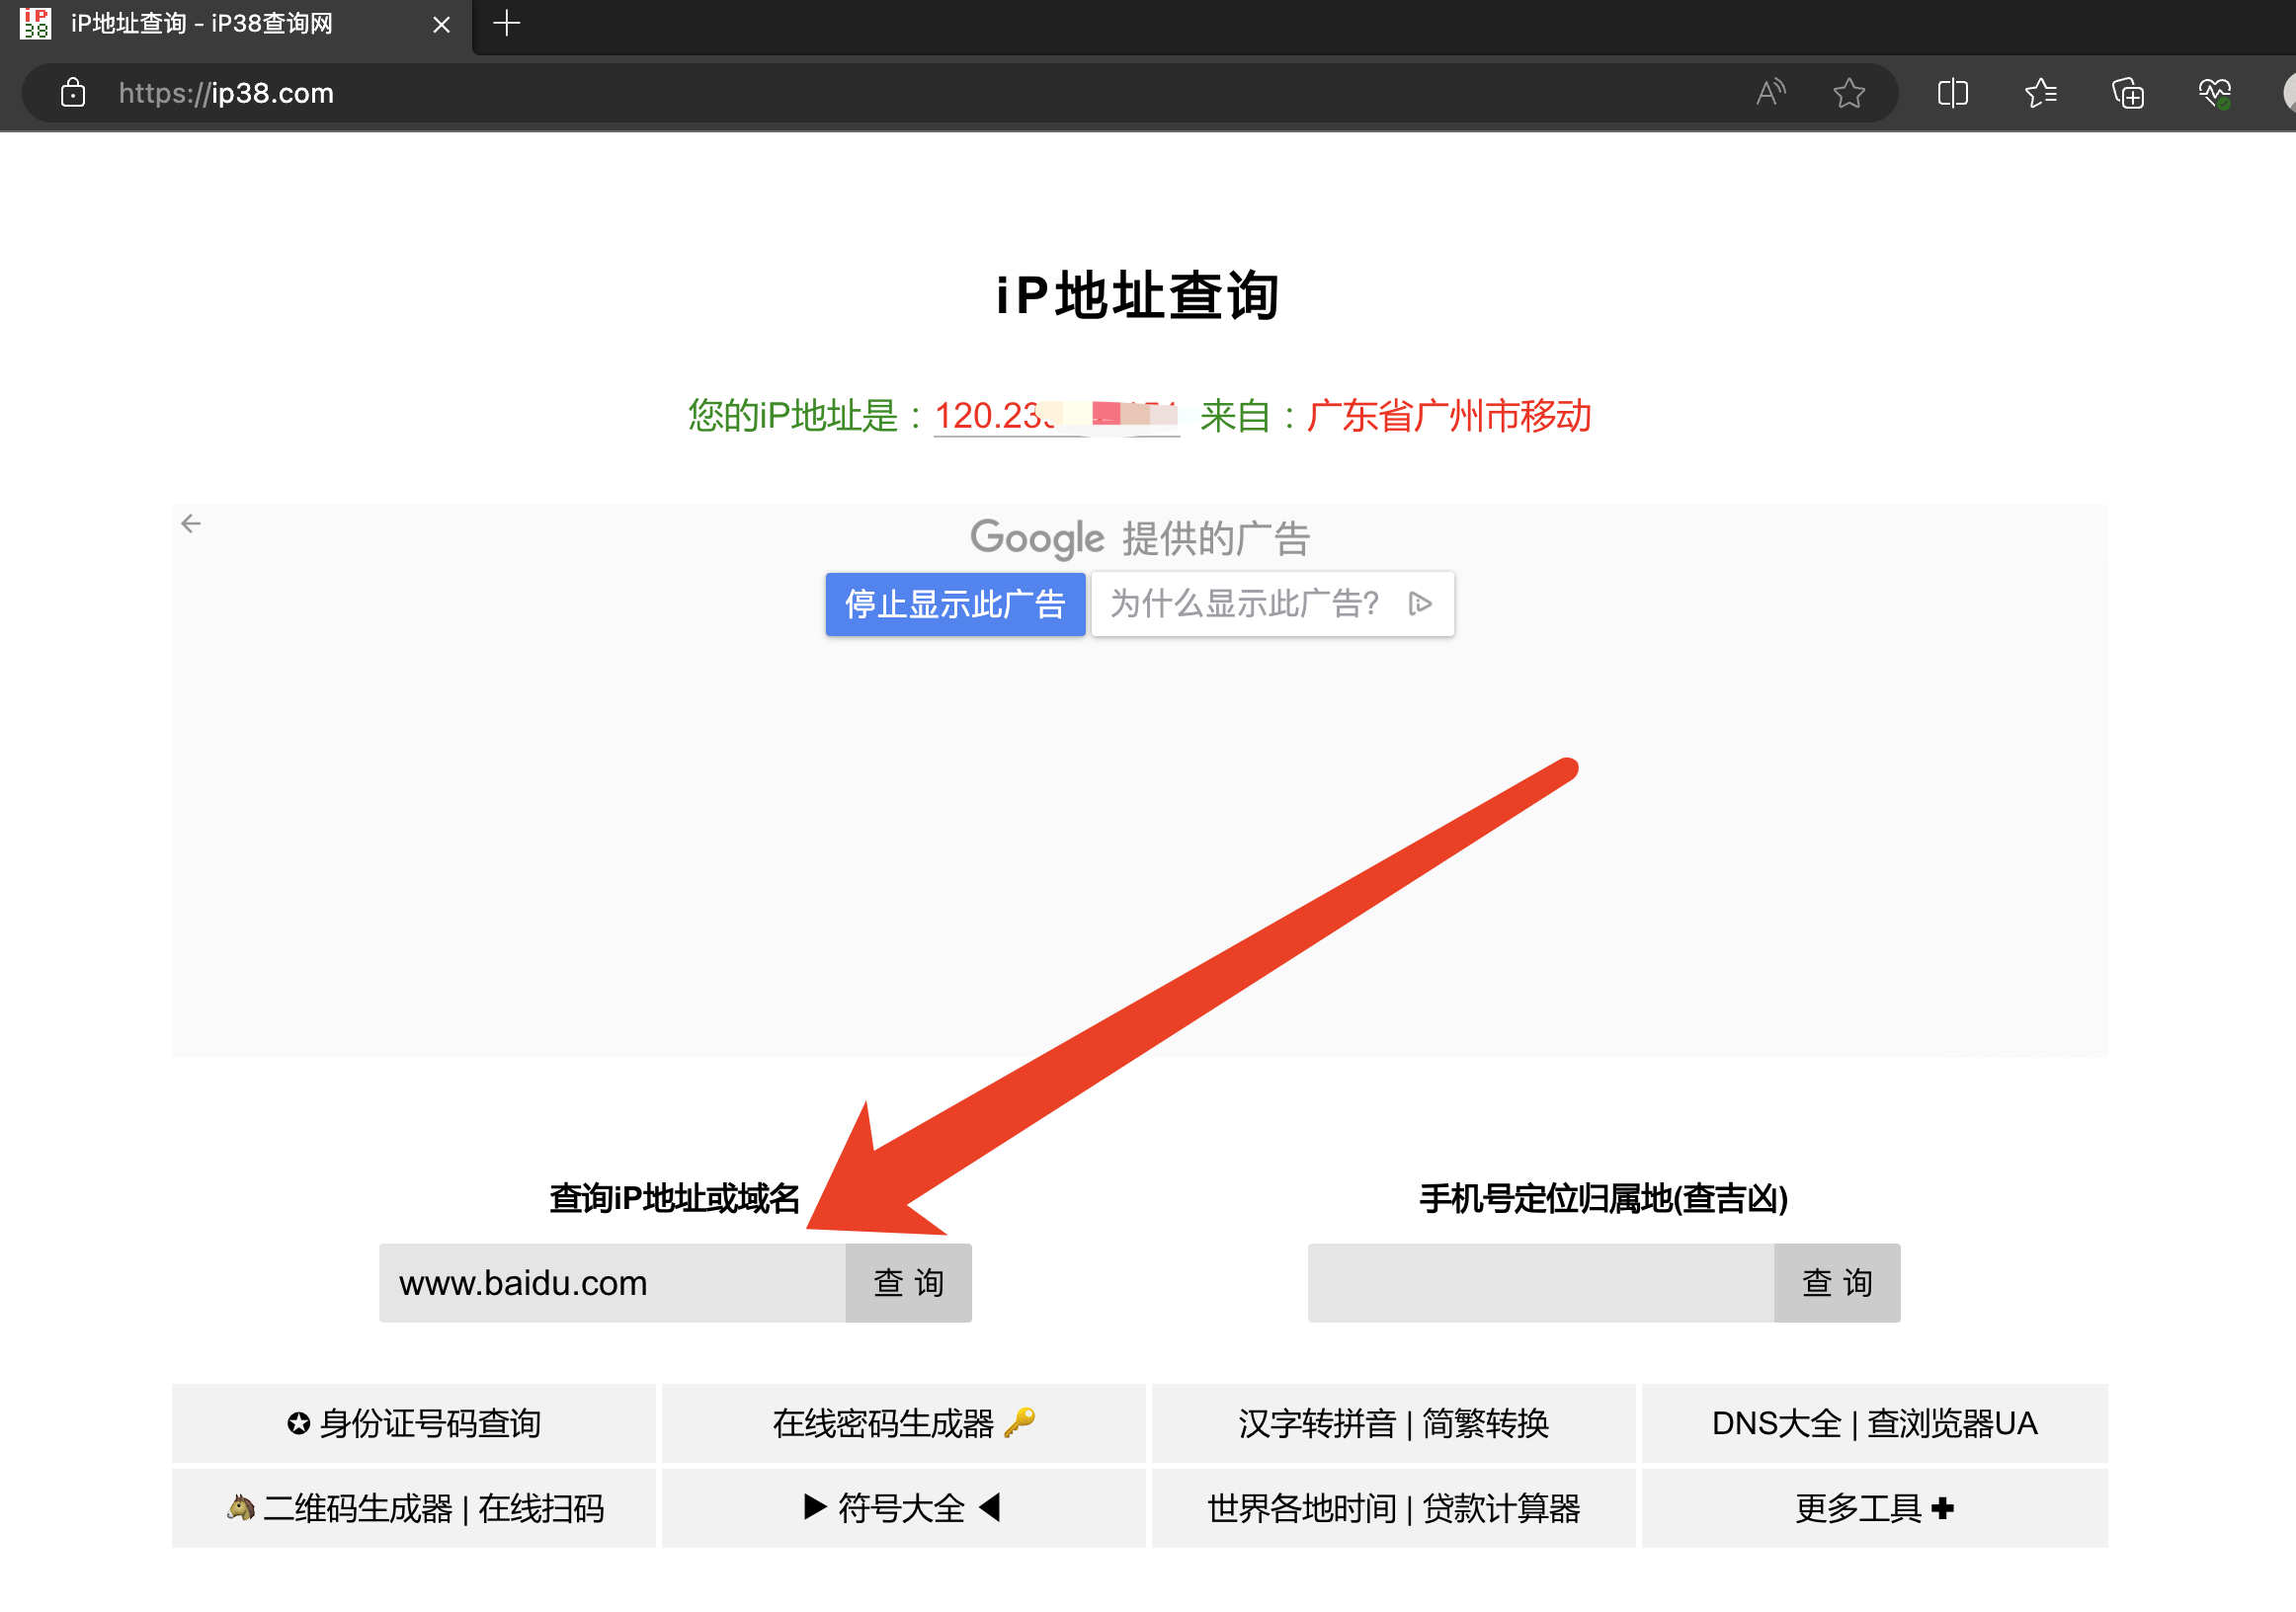Image resolution: width=2296 pixels, height=1612 pixels.
Task: Click the Read Aloud icon in address bar
Action: 1770,93
